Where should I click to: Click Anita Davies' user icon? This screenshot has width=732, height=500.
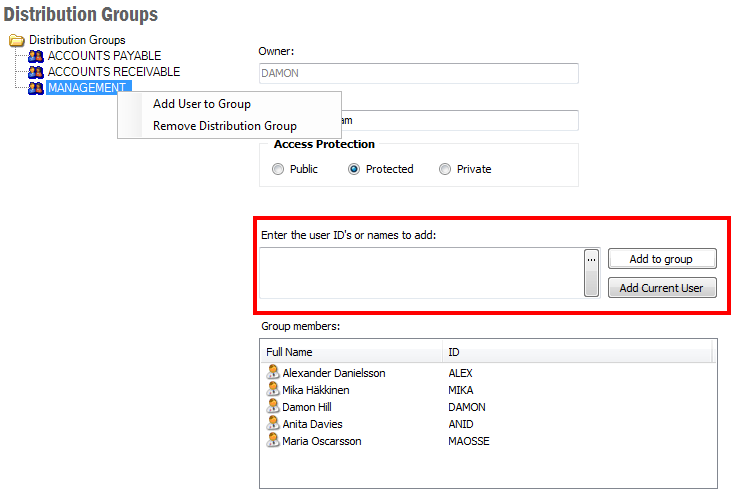(273, 423)
